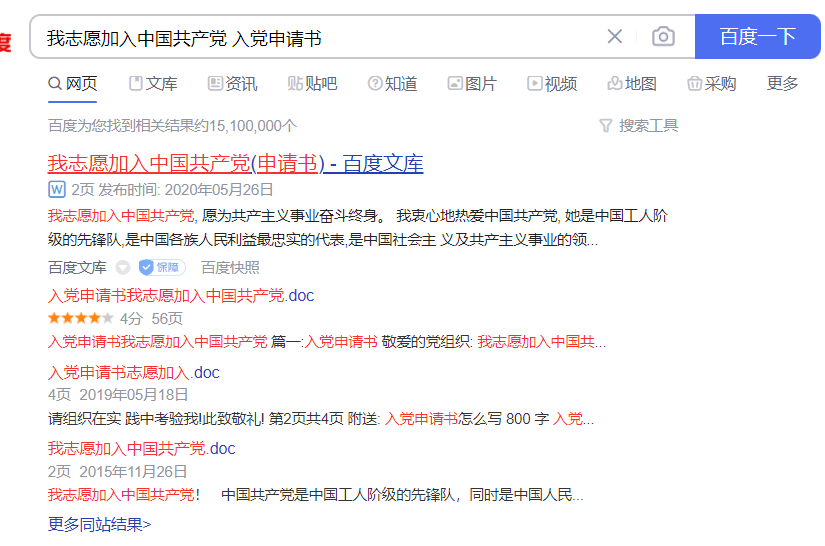Open the 资讯 tab

click(x=233, y=84)
